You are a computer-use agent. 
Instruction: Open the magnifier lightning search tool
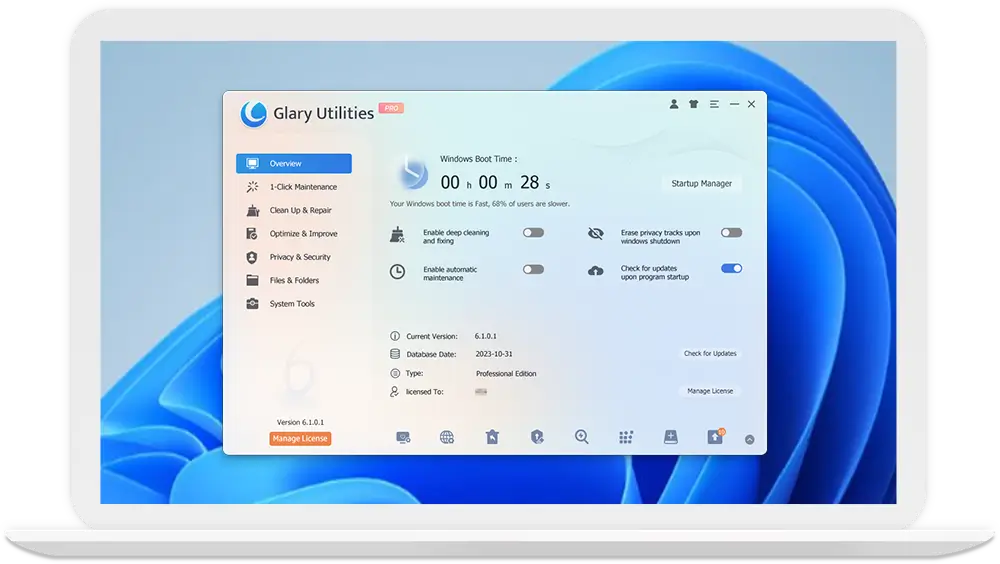coord(582,437)
